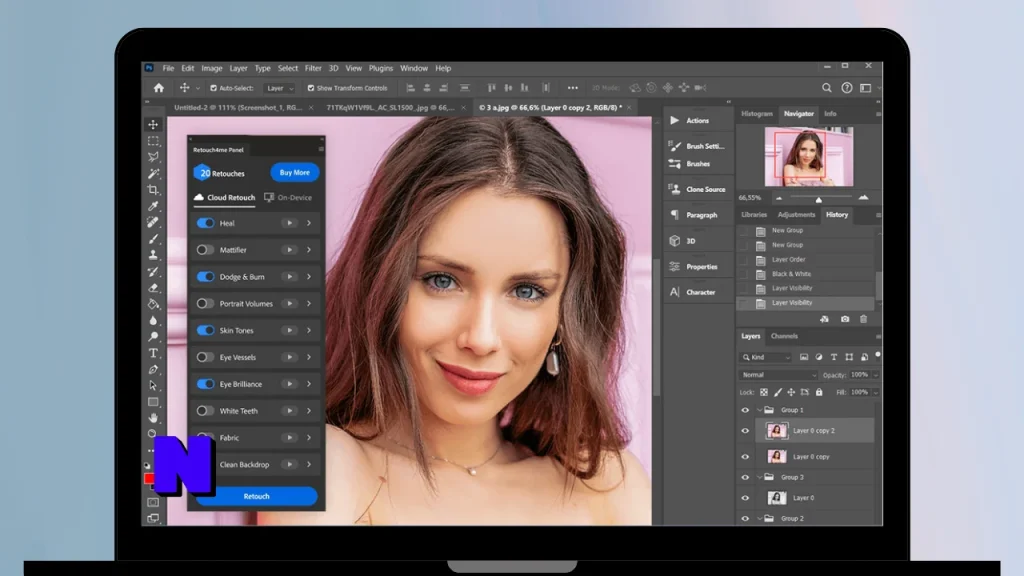Viewport: 1024px width, 576px height.
Task: Open the Plugins menu
Action: pyautogui.click(x=381, y=68)
